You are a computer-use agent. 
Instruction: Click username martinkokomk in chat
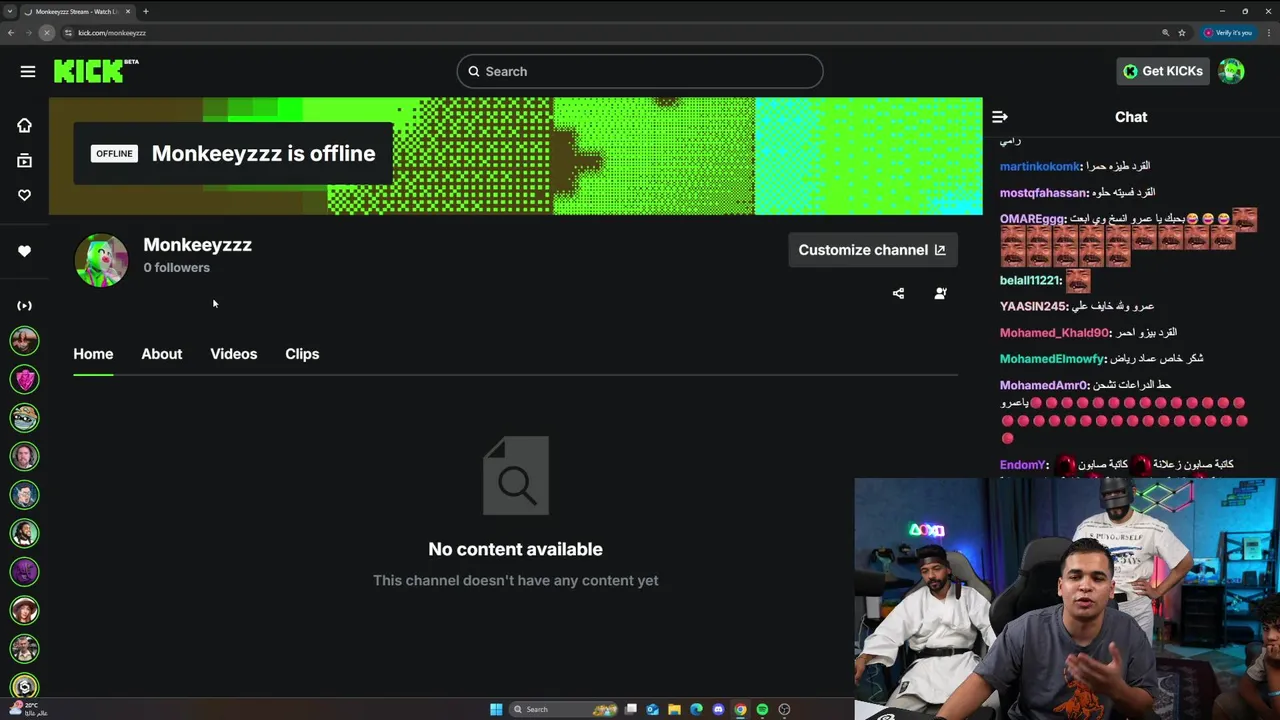1040,167
